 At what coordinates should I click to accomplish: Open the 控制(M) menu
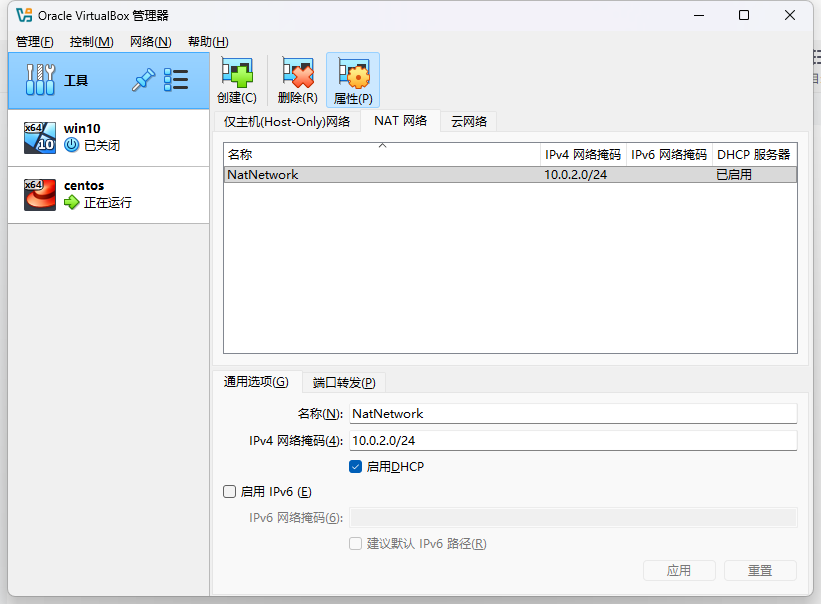[92, 41]
